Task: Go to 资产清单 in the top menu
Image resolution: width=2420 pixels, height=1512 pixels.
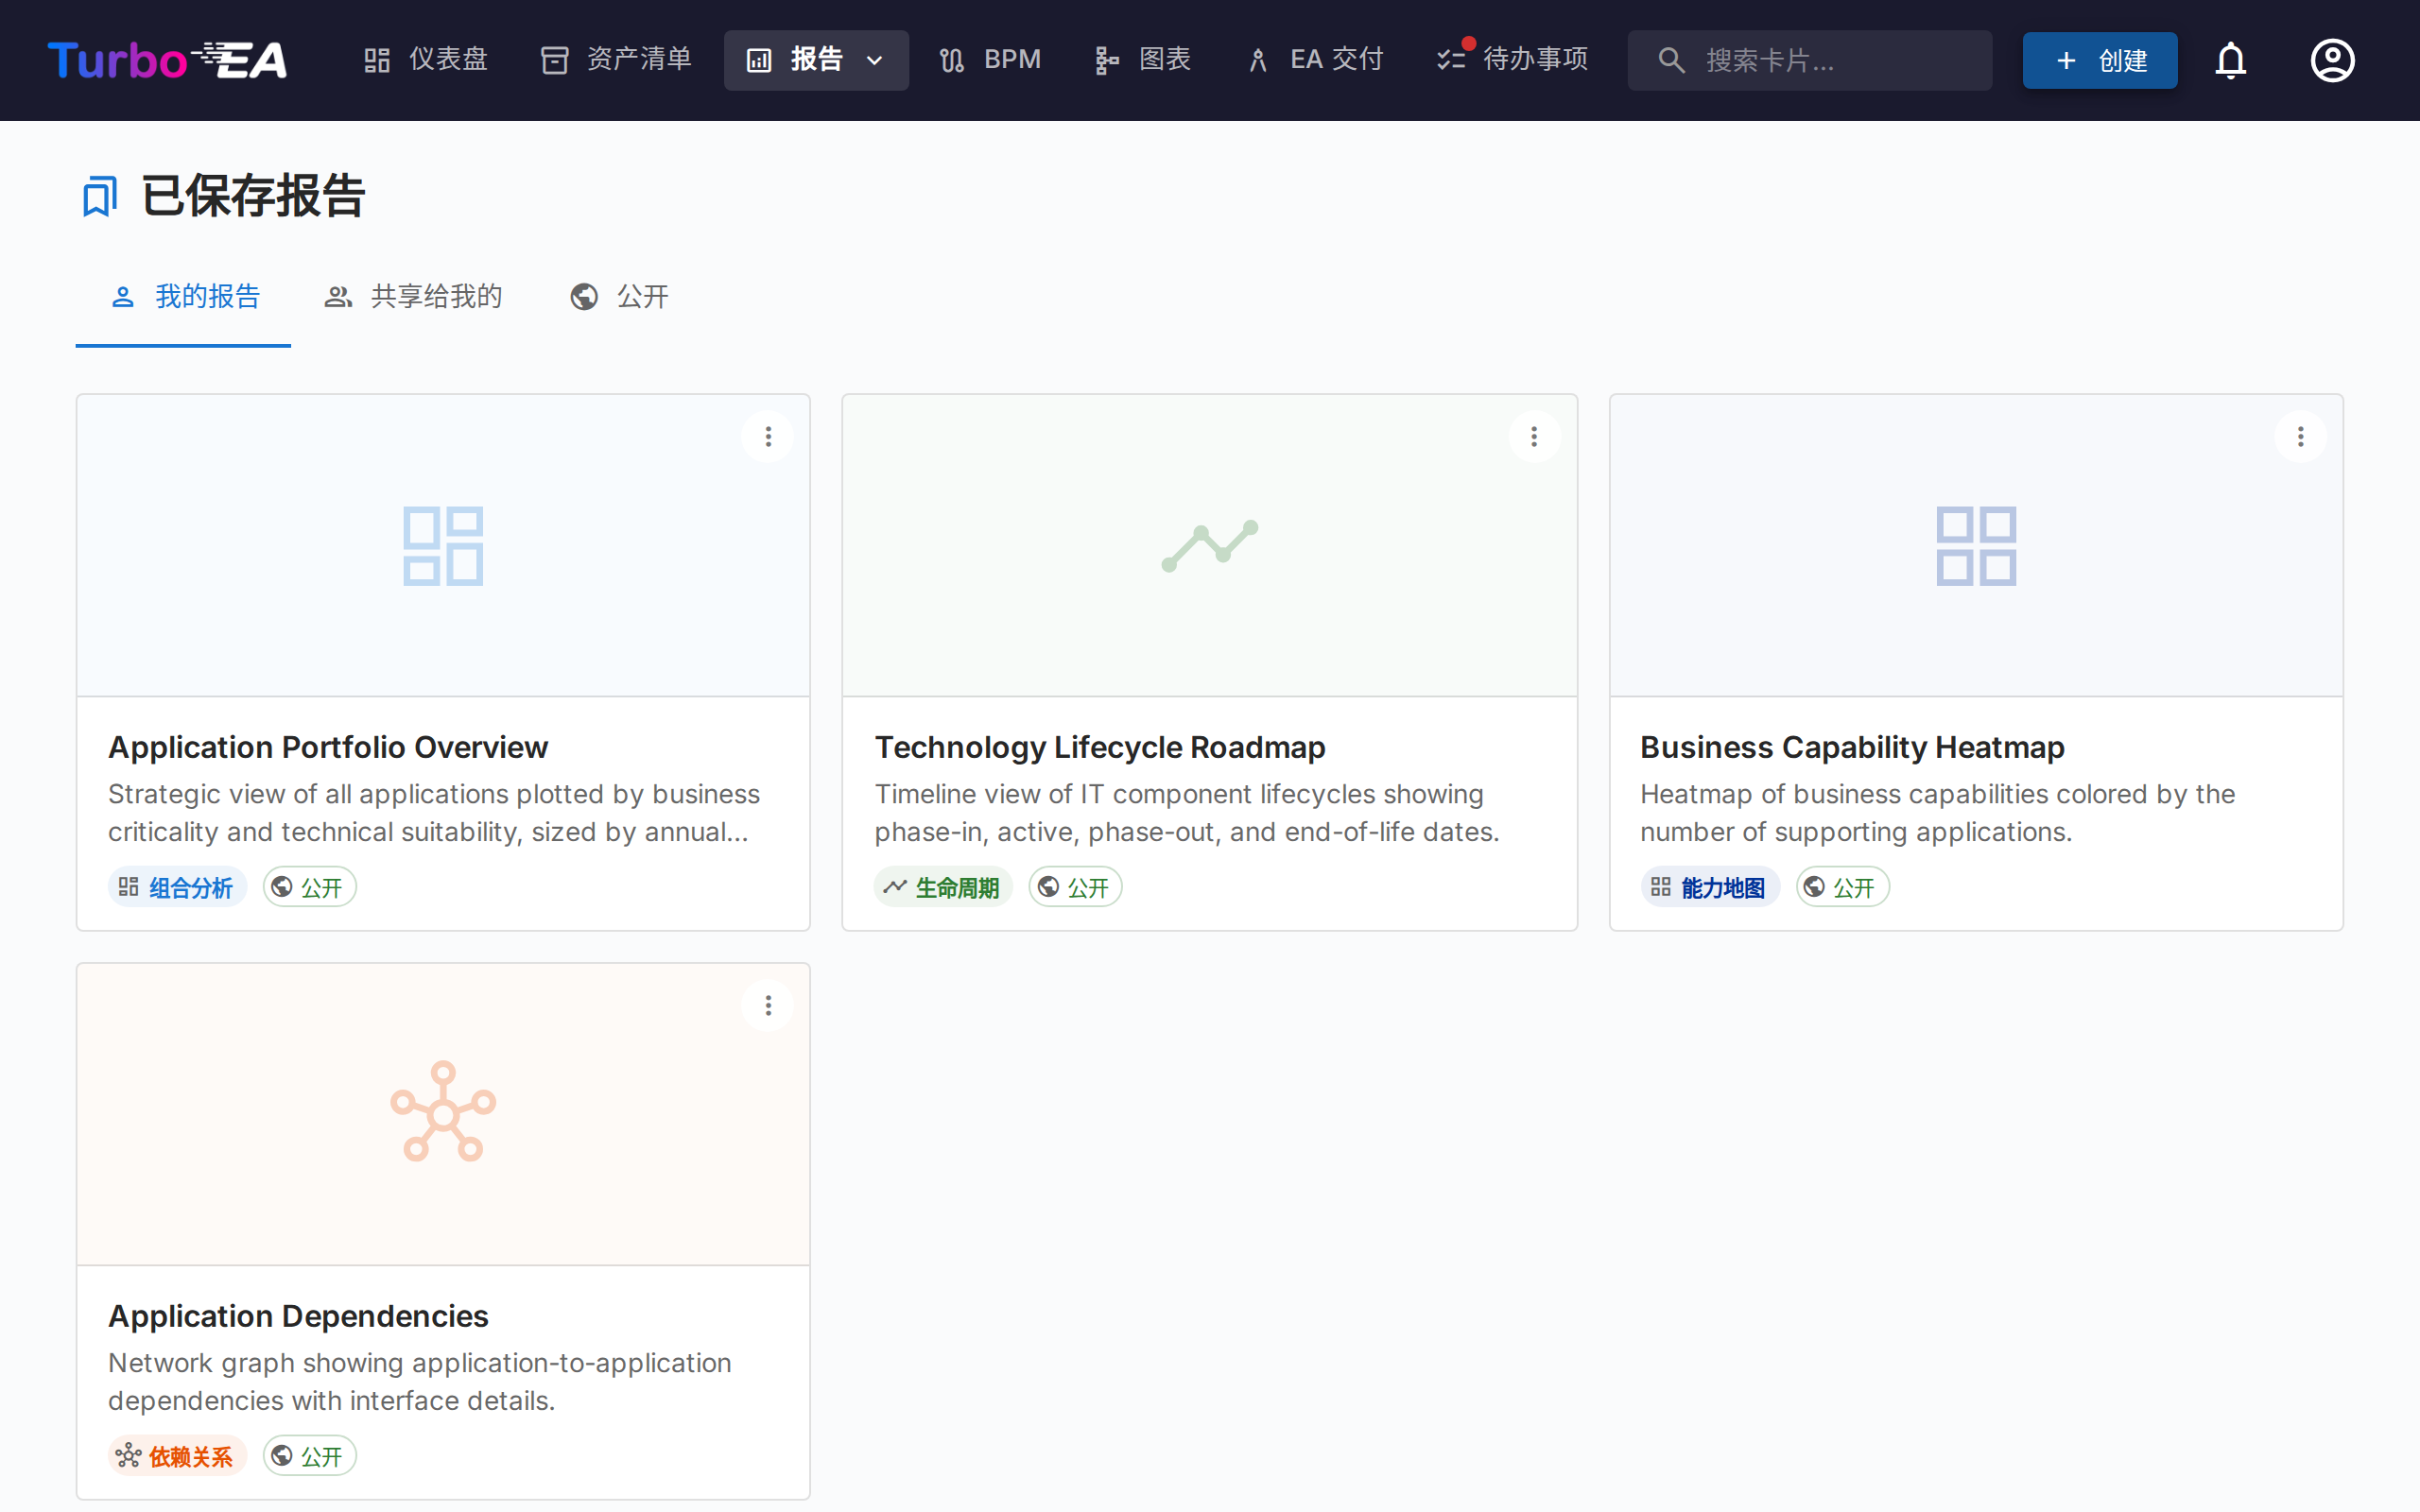Action: click(616, 60)
